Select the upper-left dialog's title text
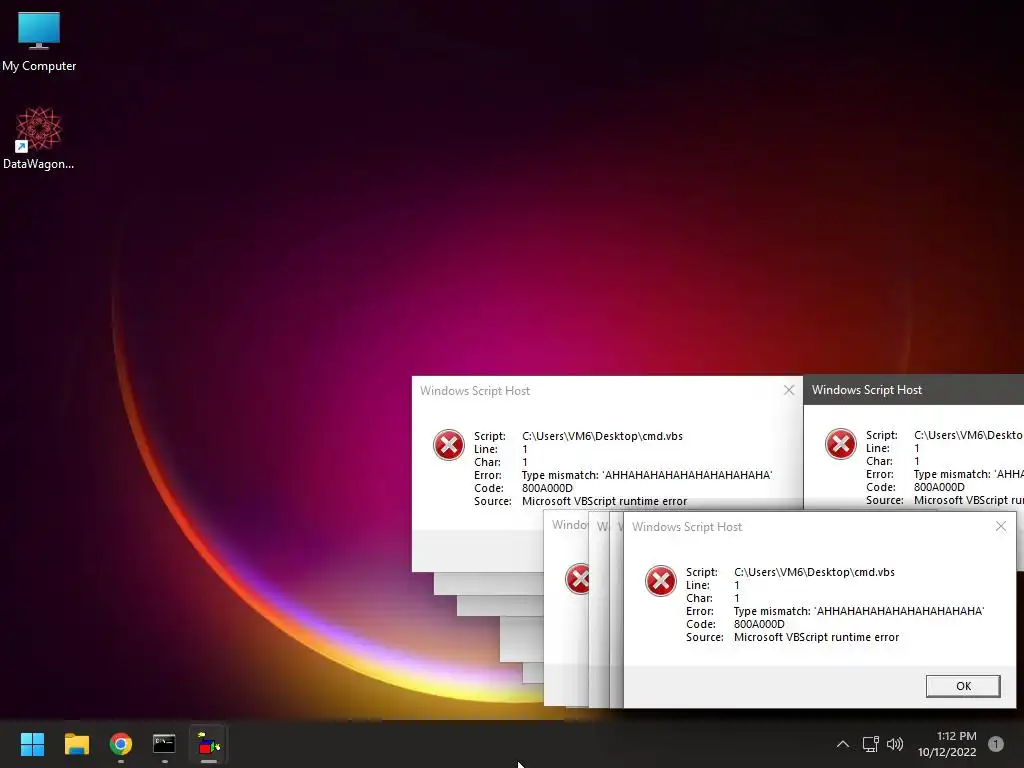The height and width of the screenshot is (768, 1024). pos(475,391)
